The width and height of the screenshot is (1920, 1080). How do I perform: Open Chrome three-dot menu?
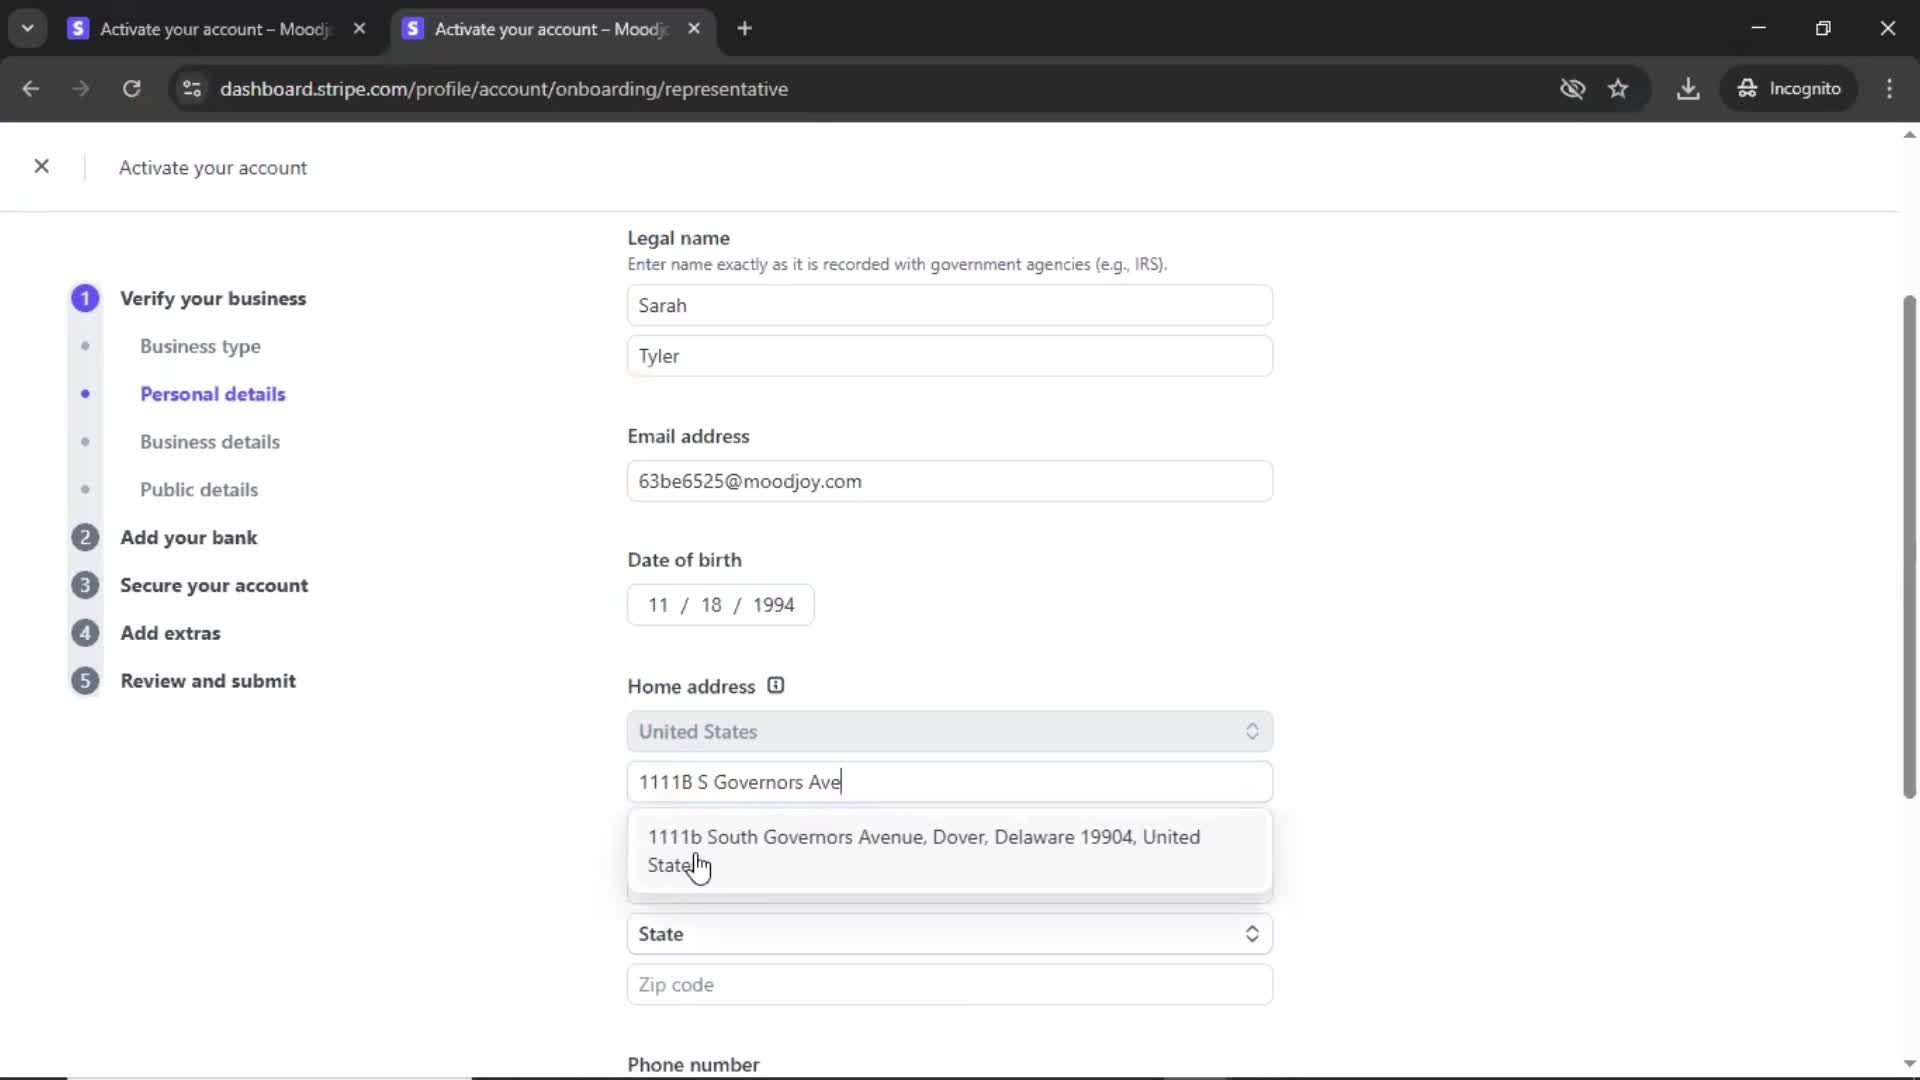1889,88
